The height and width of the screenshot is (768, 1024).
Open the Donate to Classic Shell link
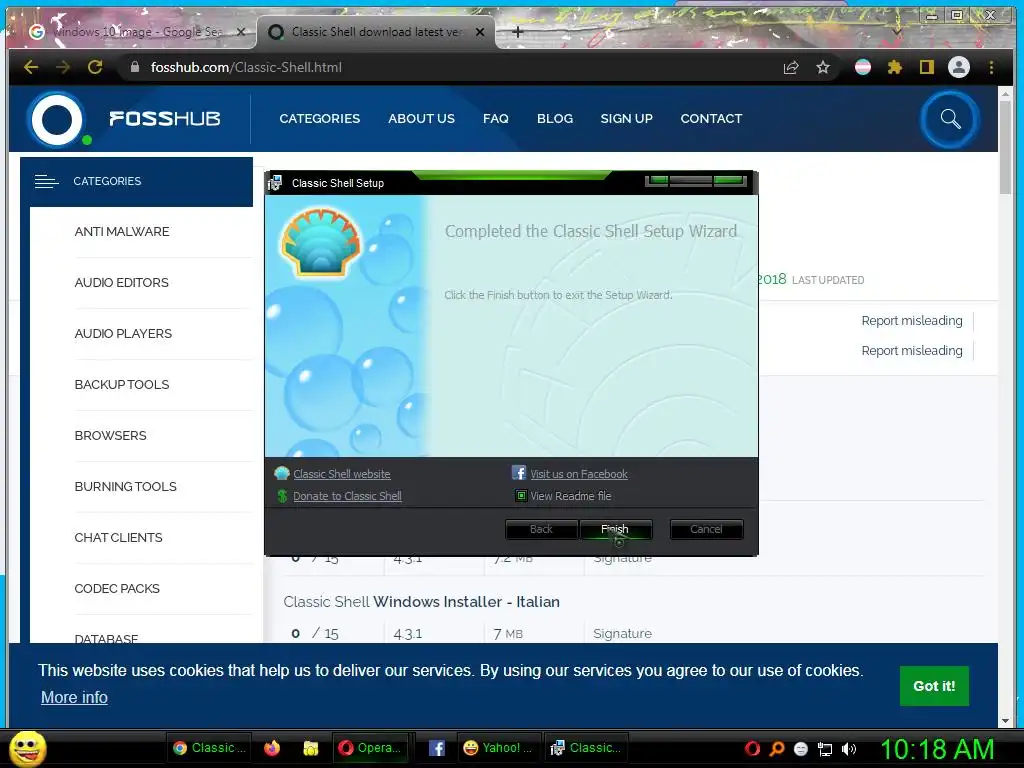point(347,496)
